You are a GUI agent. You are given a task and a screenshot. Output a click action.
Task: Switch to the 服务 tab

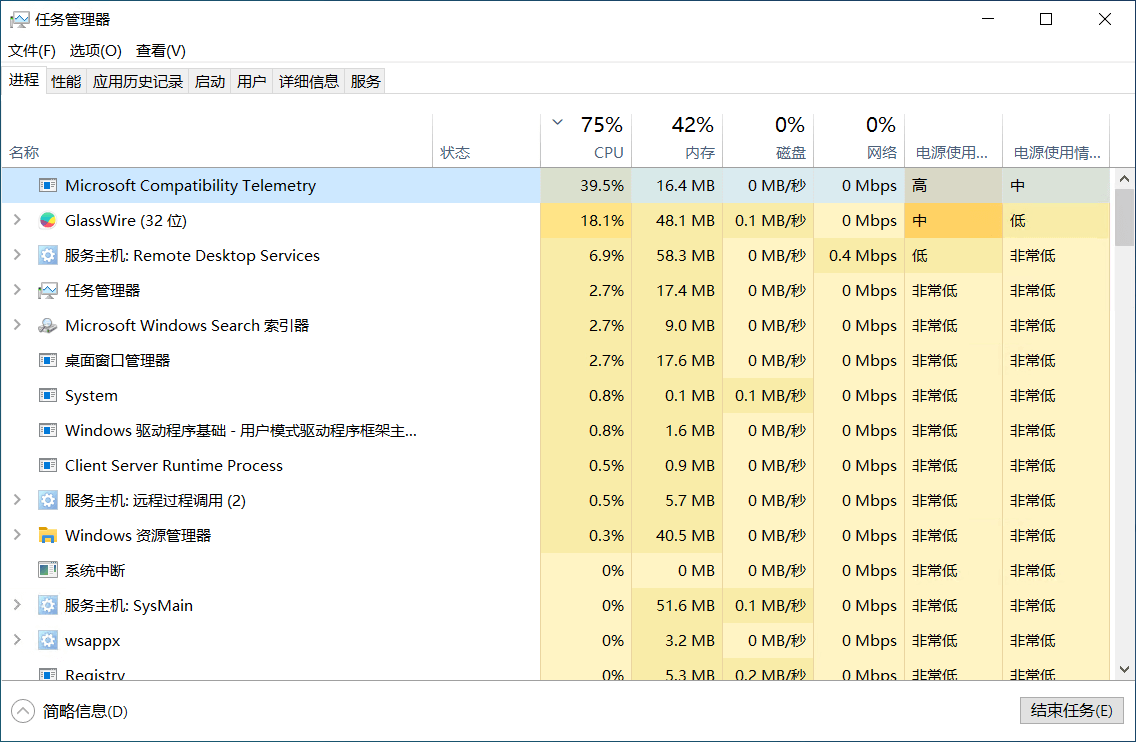click(x=365, y=81)
